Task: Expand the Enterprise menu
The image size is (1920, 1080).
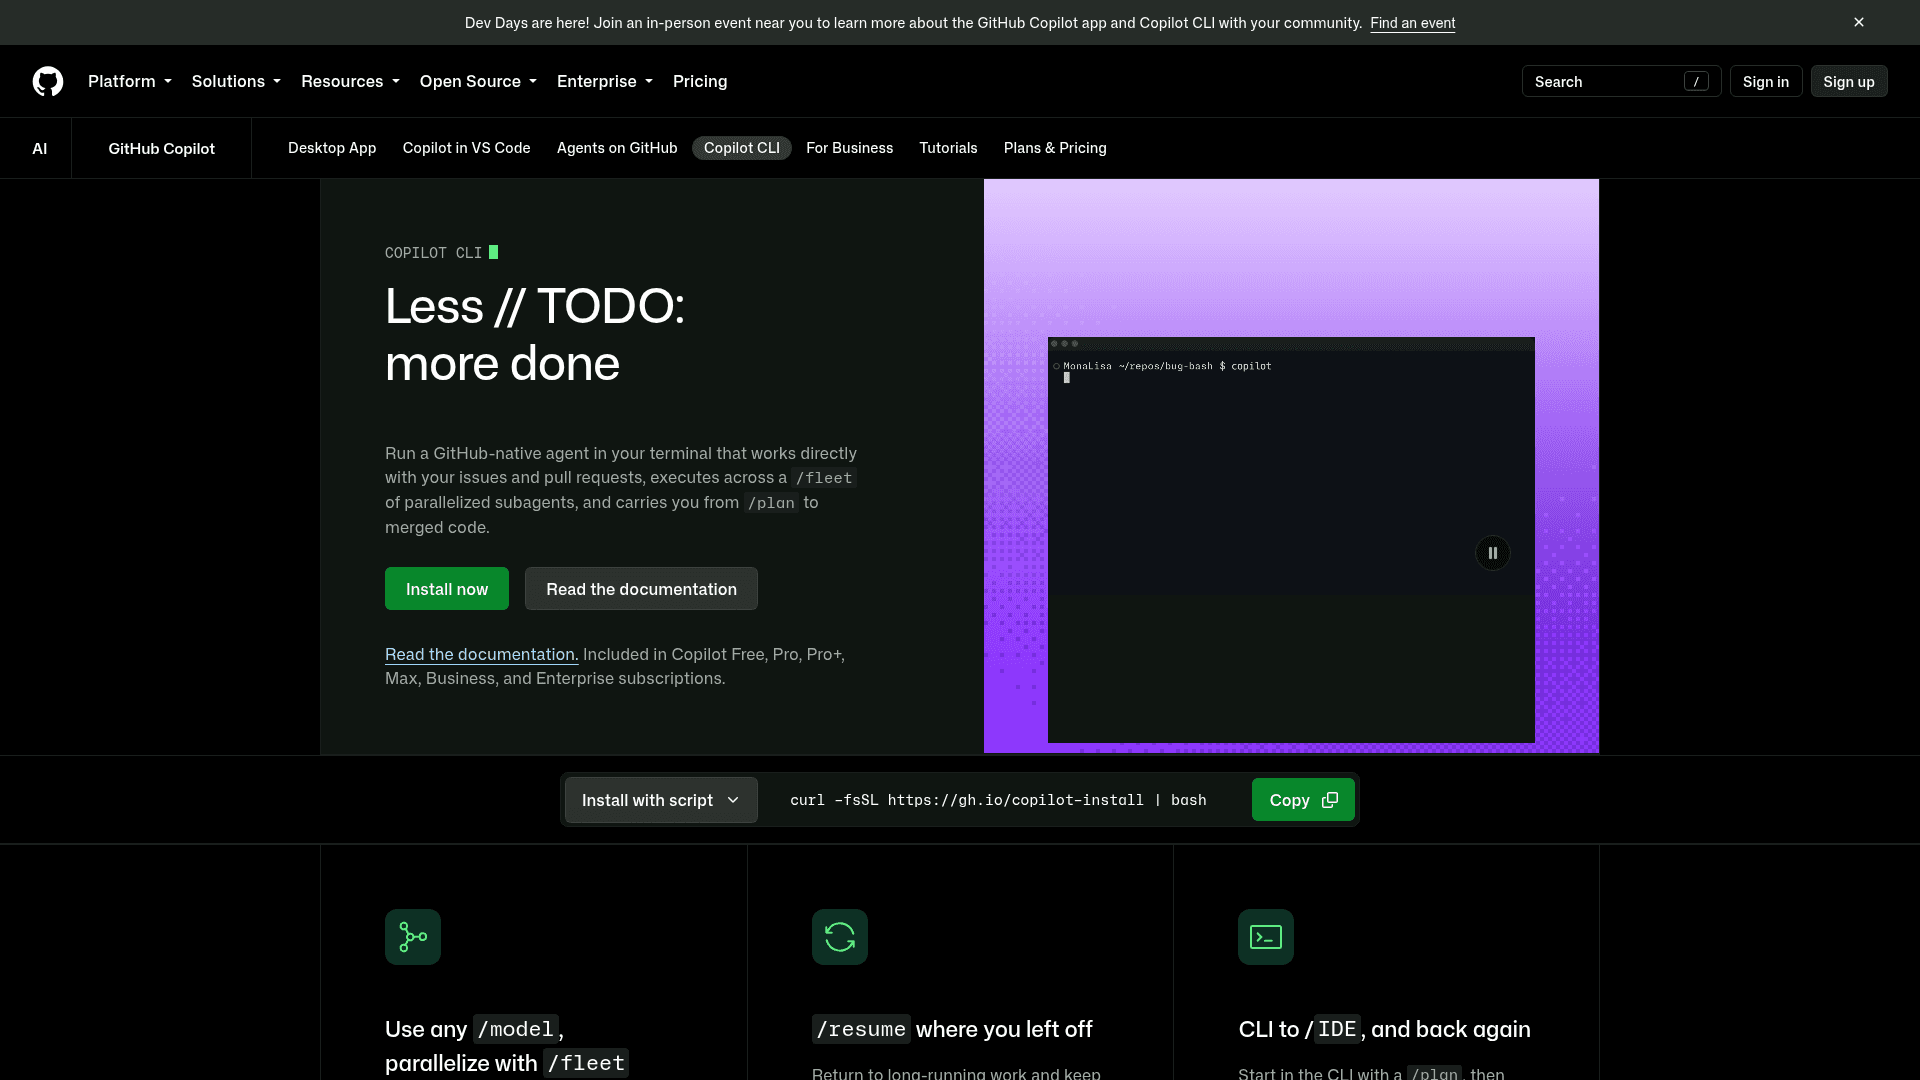Action: click(605, 81)
